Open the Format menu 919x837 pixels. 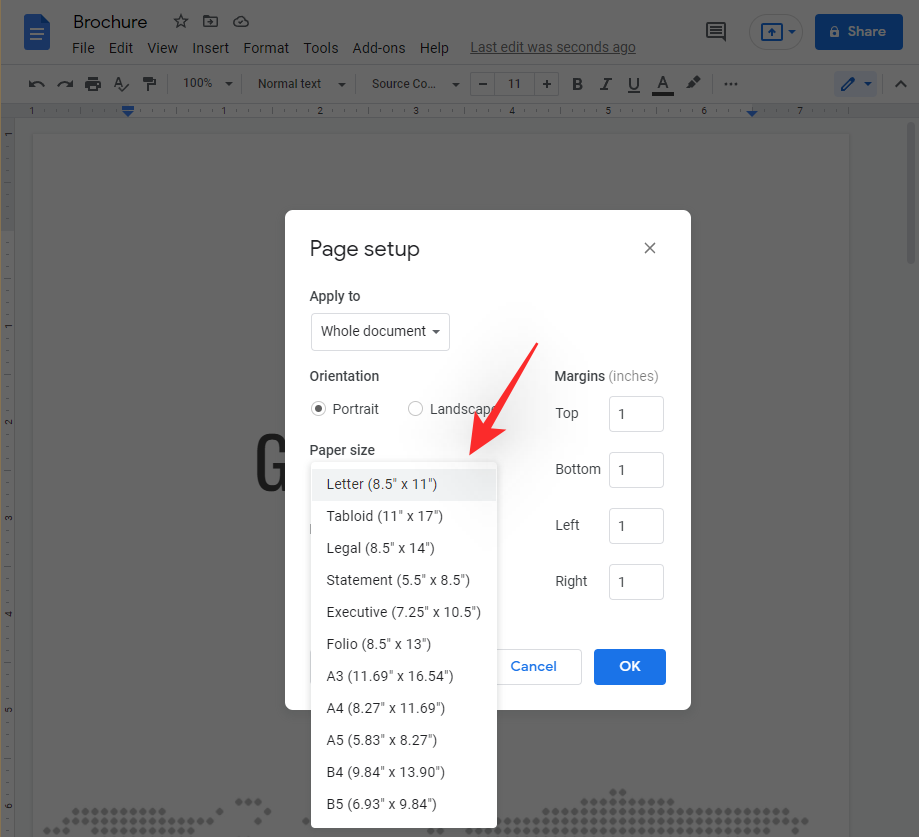(266, 48)
